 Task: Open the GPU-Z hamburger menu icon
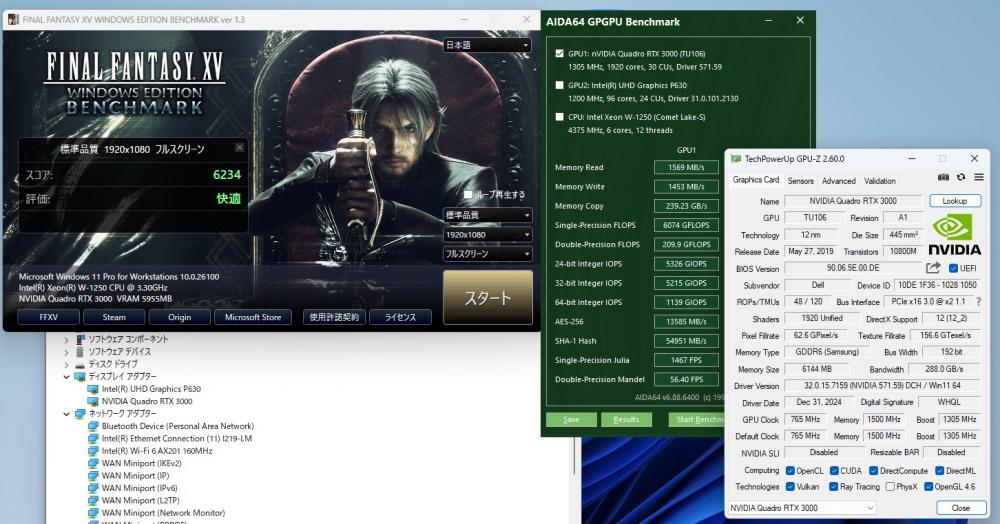pyautogui.click(x=979, y=177)
